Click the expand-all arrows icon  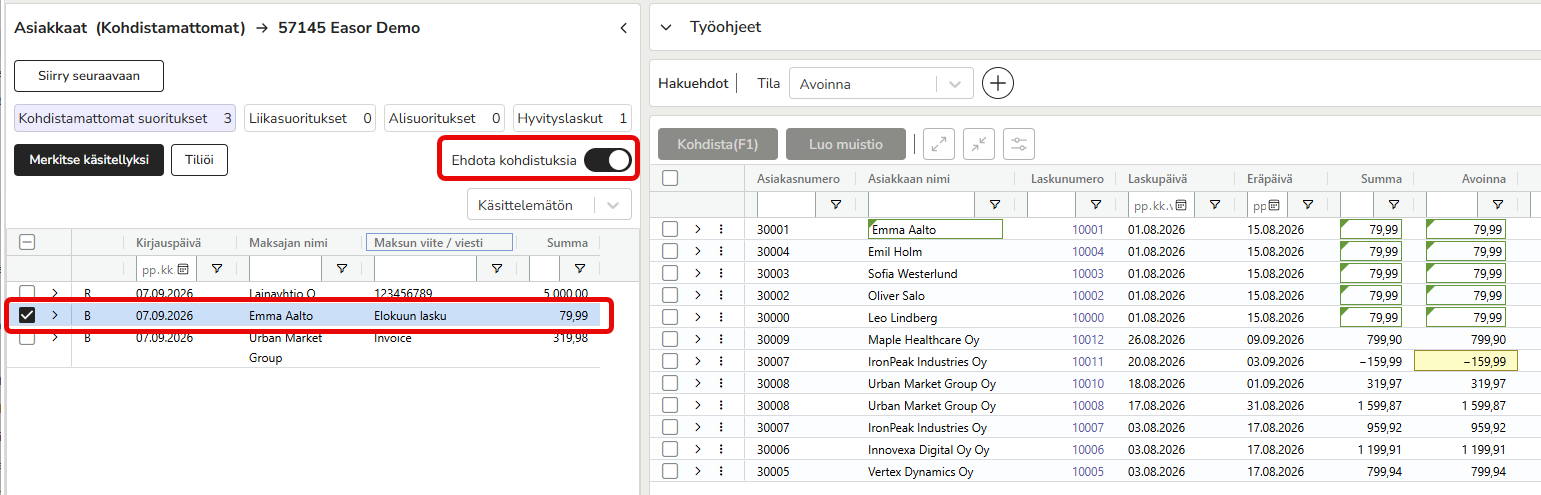[x=938, y=144]
